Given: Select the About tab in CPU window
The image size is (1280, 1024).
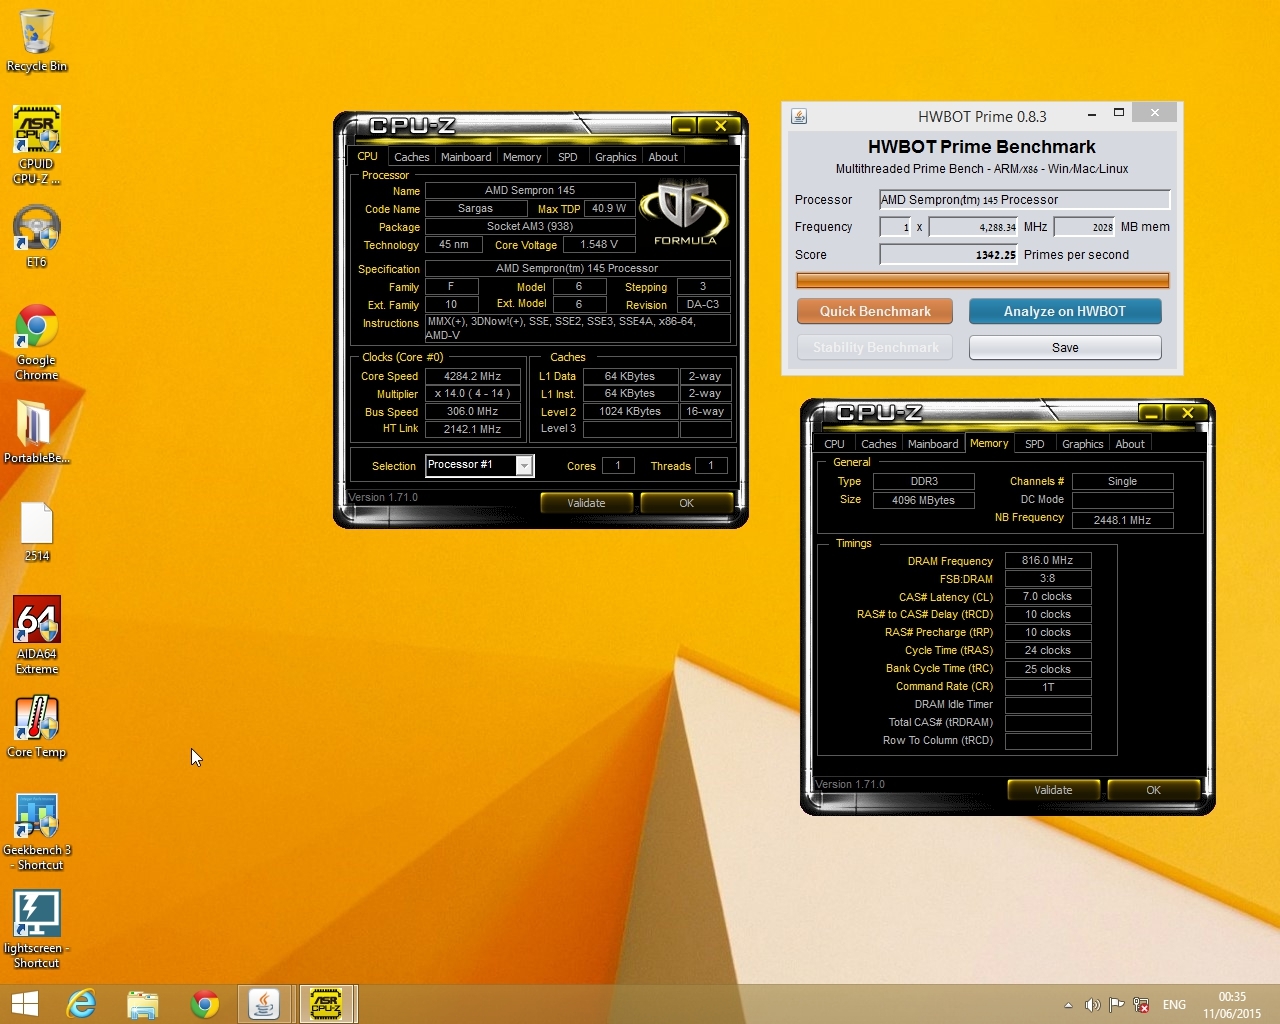Looking at the screenshot, I should [663, 157].
